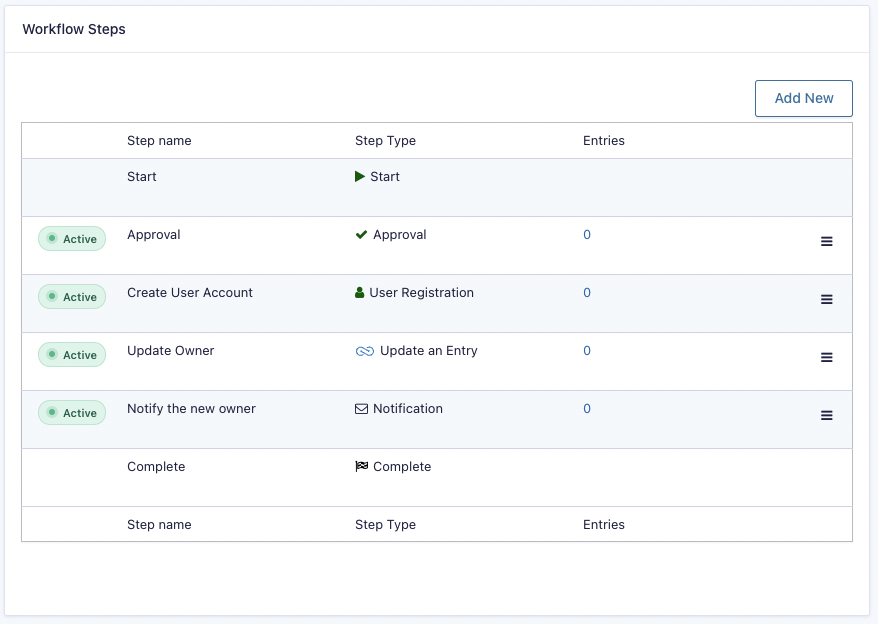Click the Complete flag icon
Viewport: 878px width, 624px height.
(361, 467)
